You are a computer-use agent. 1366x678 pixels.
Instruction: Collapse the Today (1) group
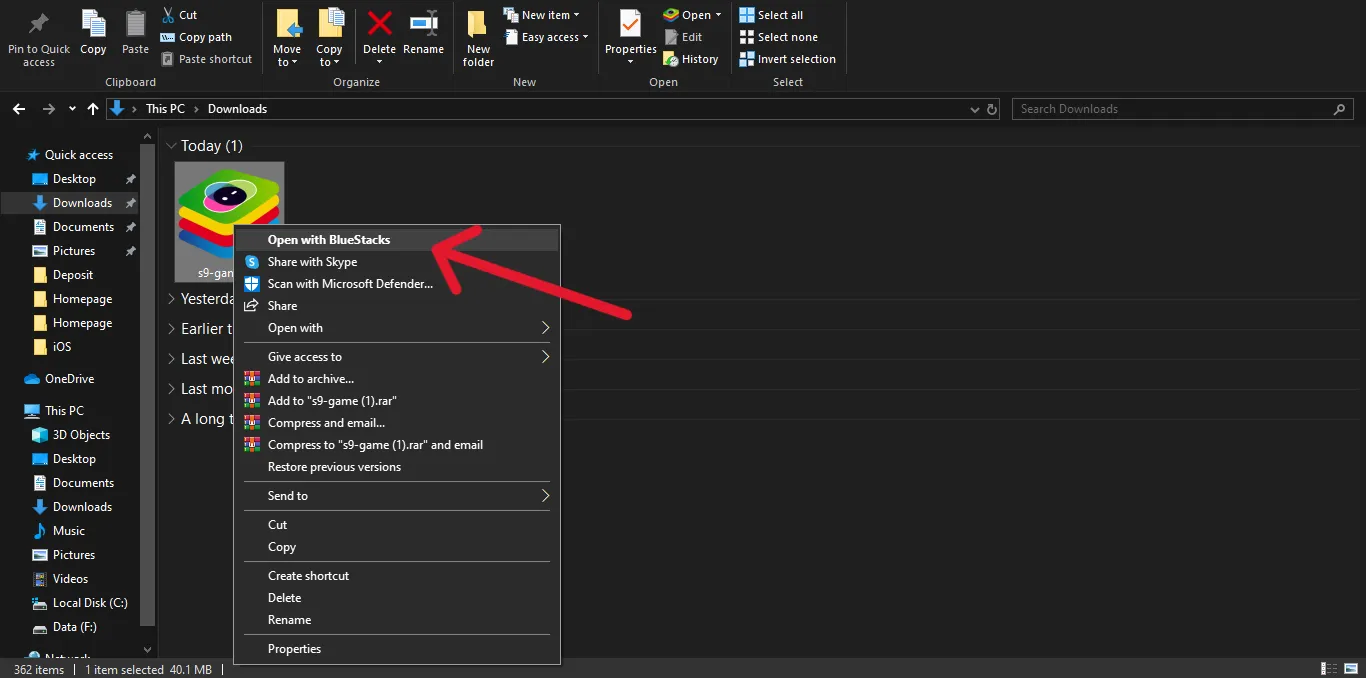point(171,145)
